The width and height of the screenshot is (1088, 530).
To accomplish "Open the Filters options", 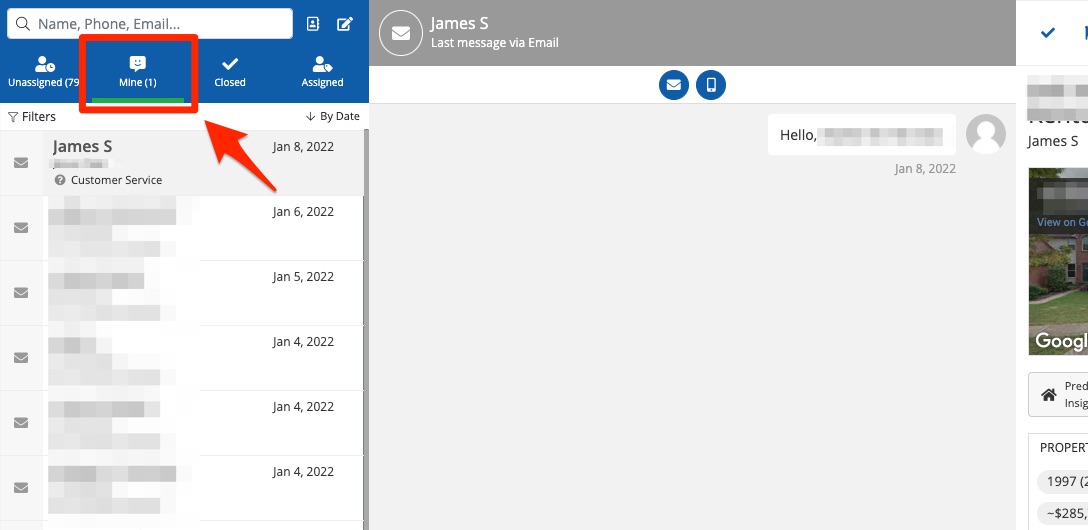I will [32, 117].
